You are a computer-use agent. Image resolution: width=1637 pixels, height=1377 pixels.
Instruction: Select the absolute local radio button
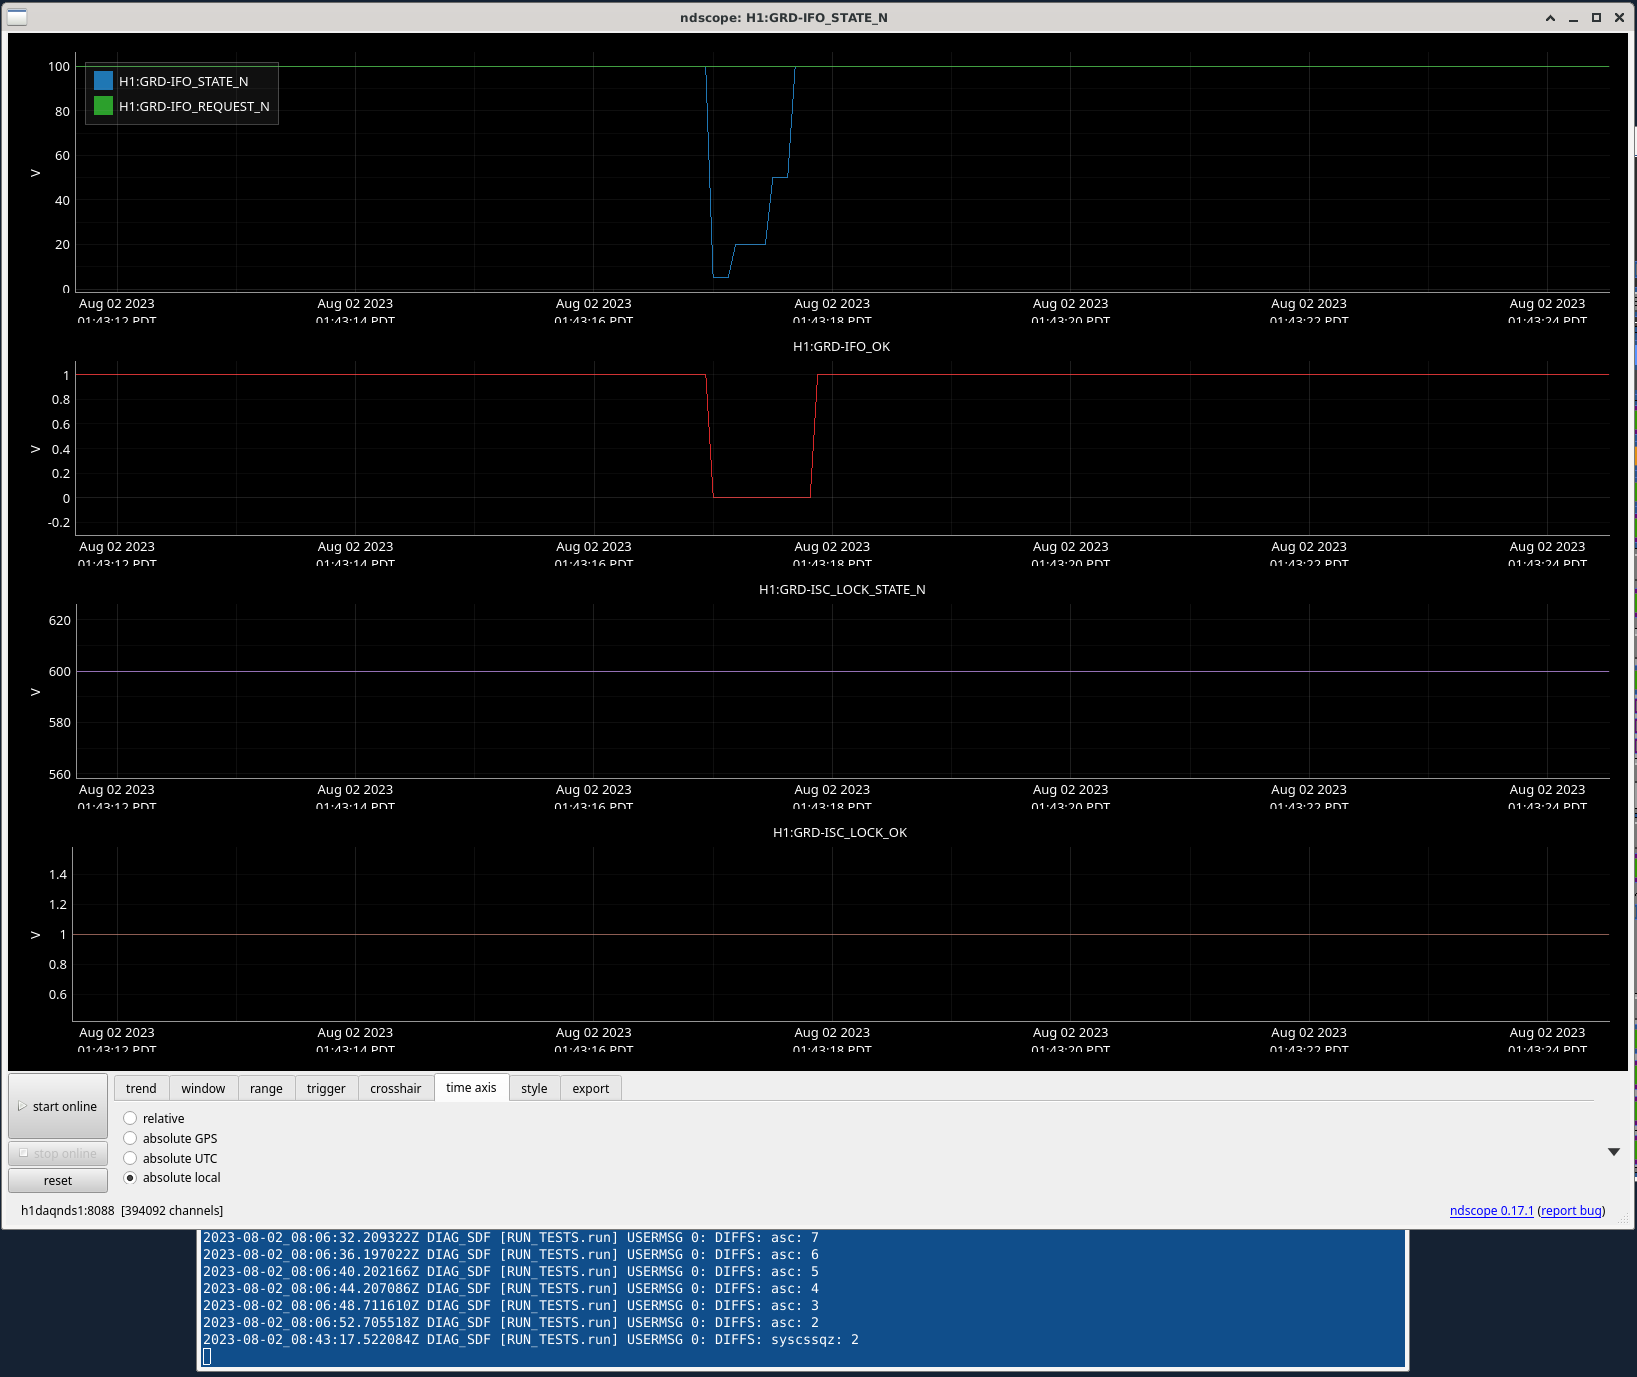click(130, 1178)
